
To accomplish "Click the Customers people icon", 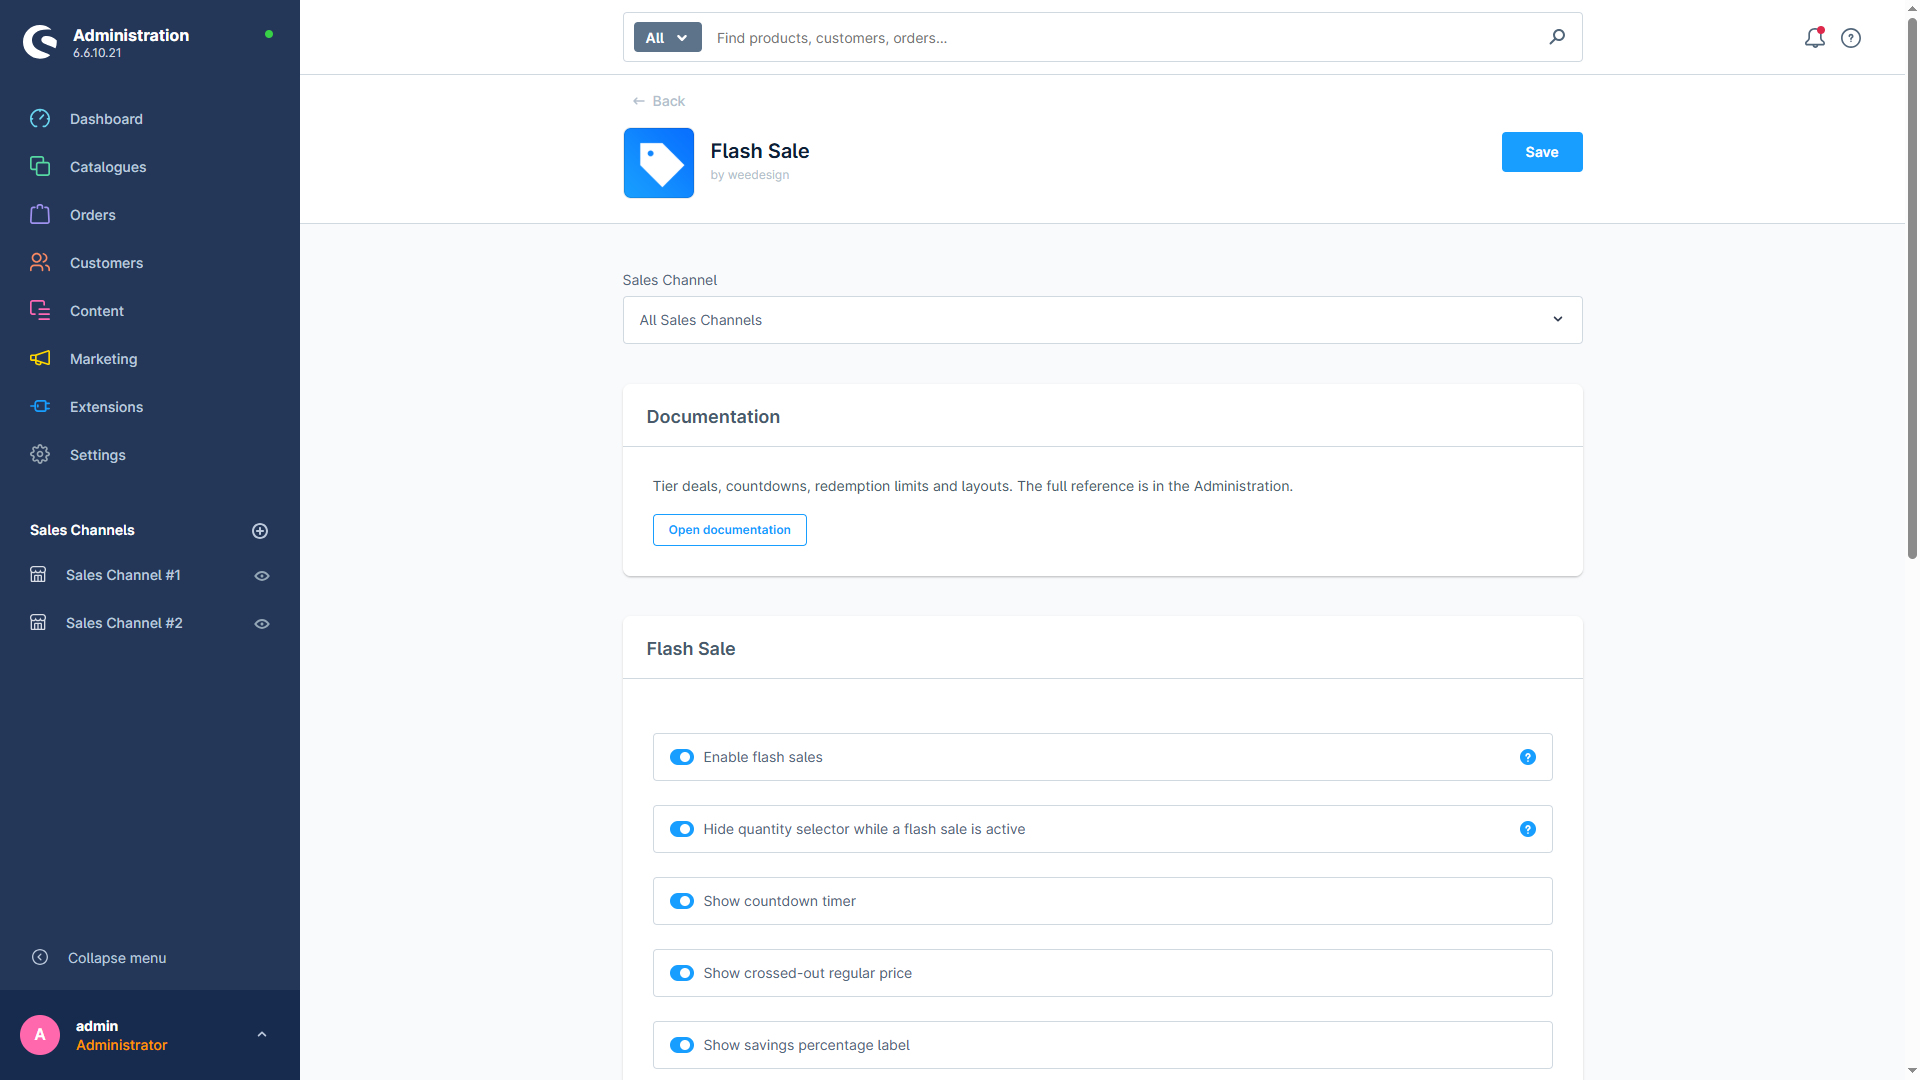I will pos(40,263).
